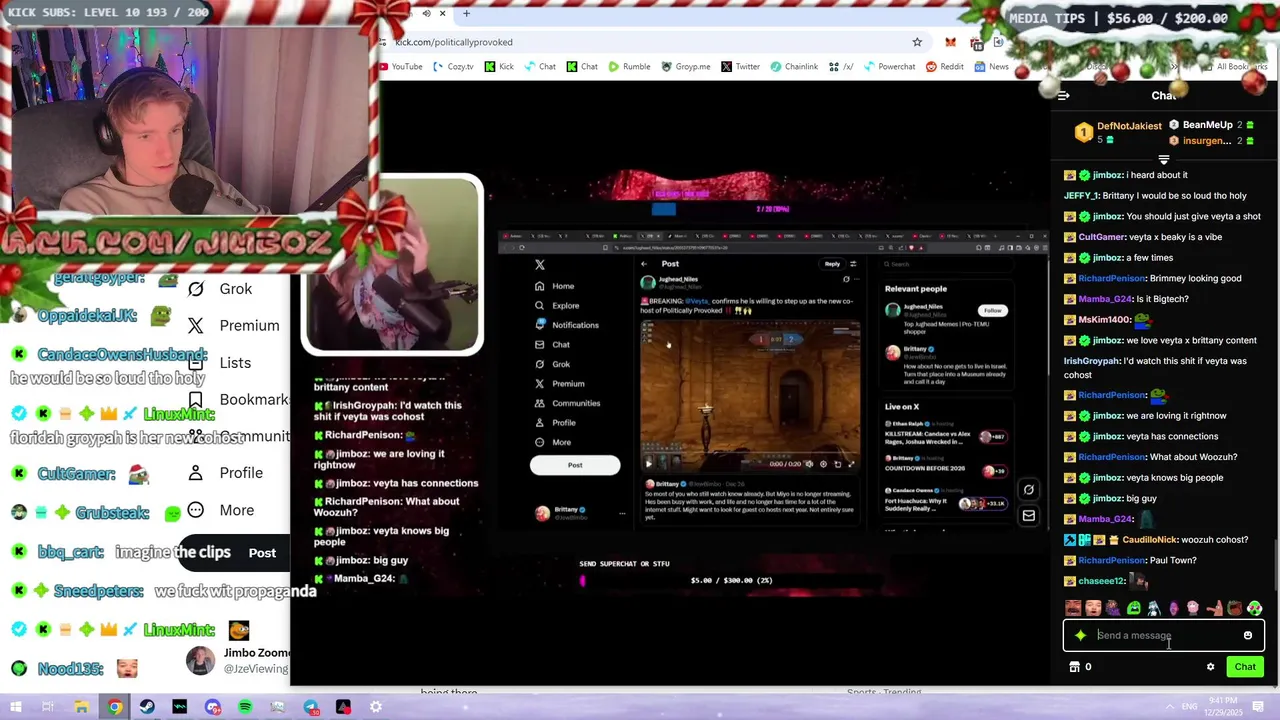The image size is (1280, 720).
Task: Open Windows Settings gear on taskbar
Action: 376,707
